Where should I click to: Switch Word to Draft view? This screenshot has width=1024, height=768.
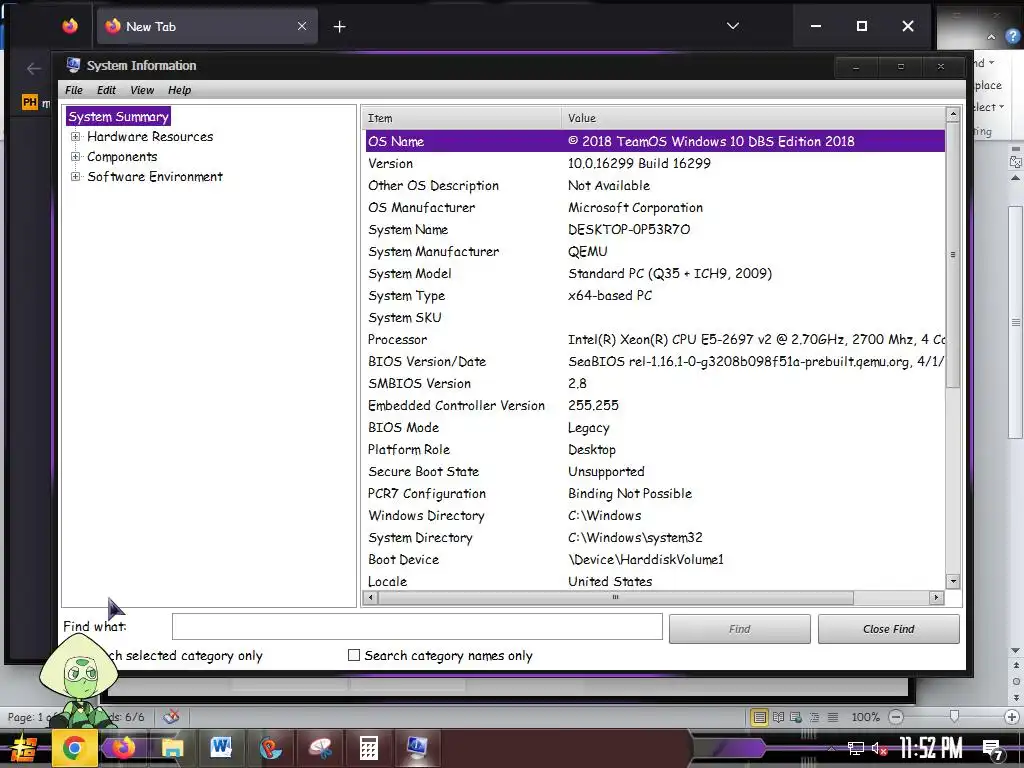click(x=833, y=717)
